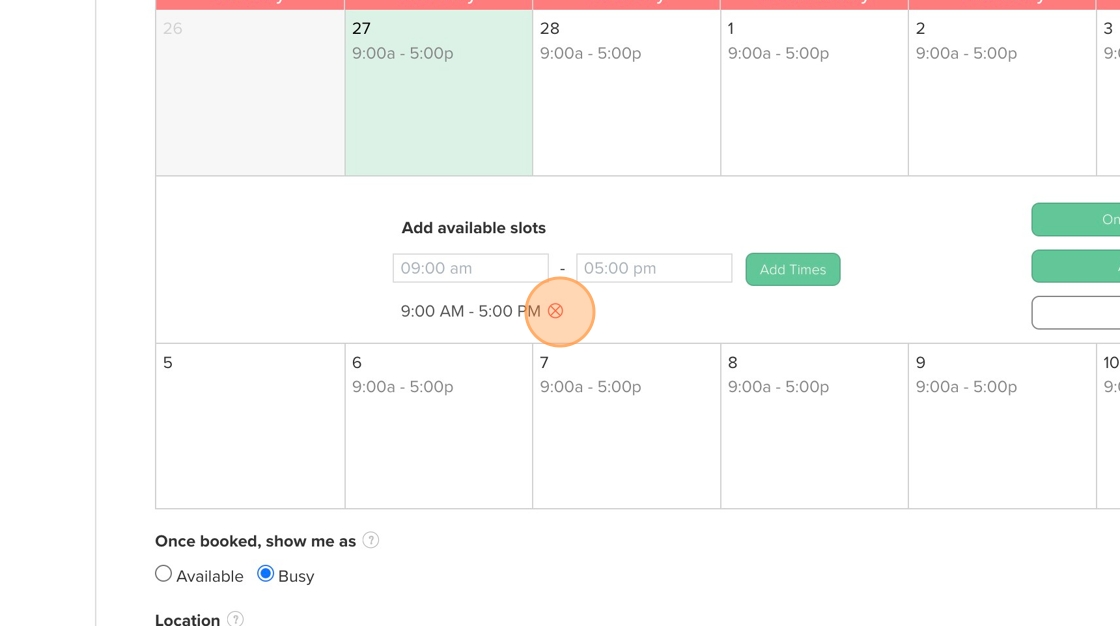
Task: Open calendar day 8
Action: pos(814,426)
